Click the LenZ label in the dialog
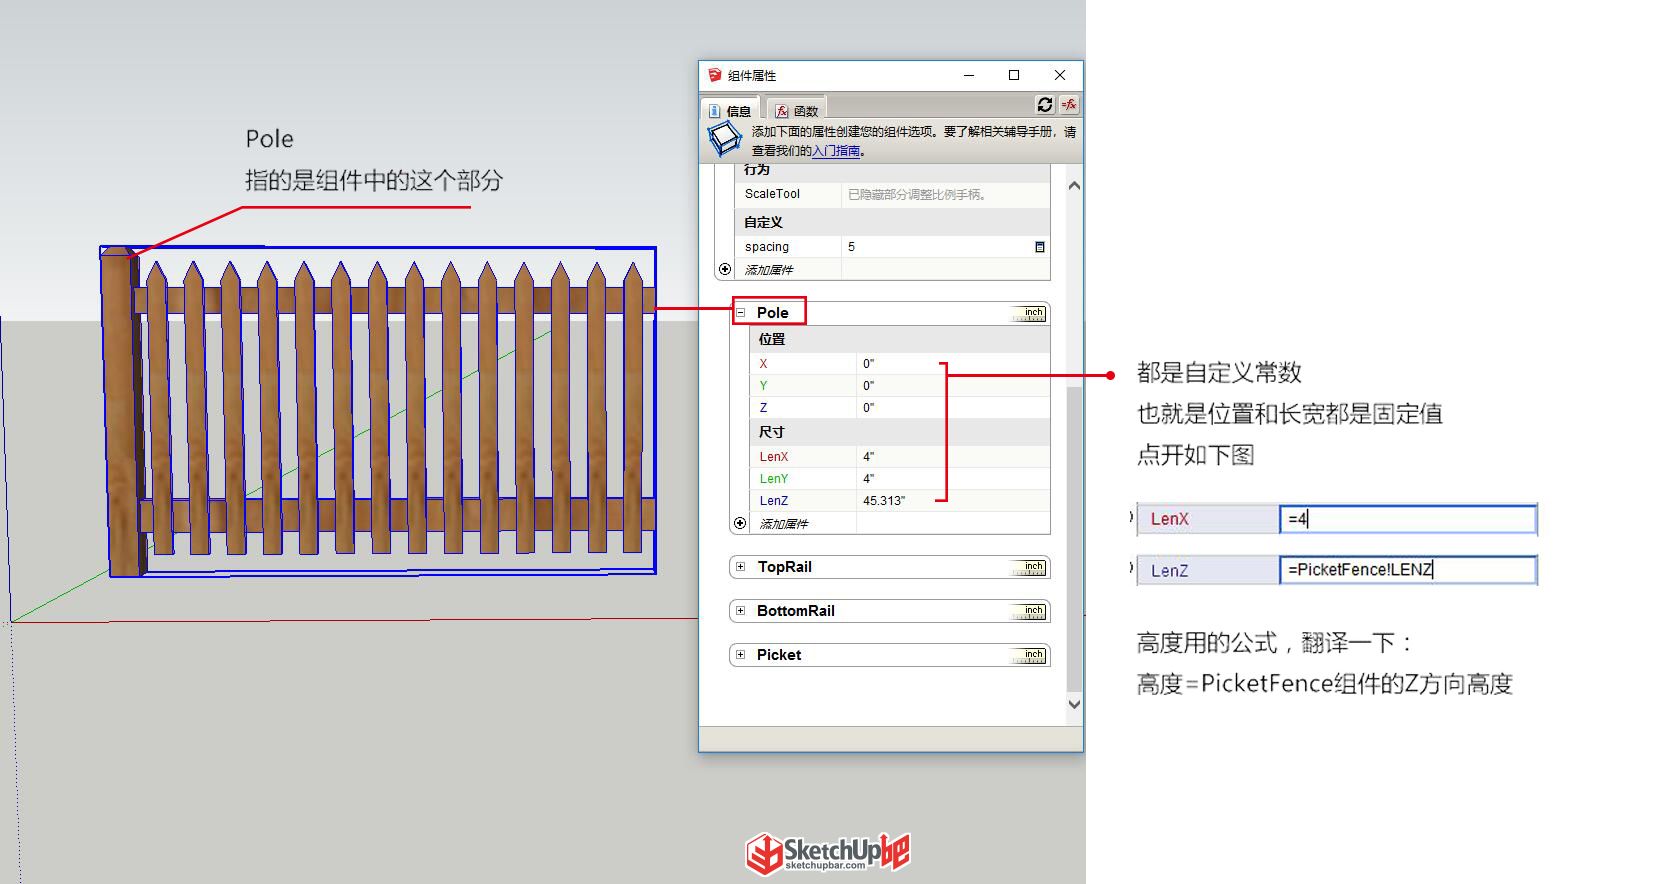This screenshot has width=1656, height=884. point(774,501)
